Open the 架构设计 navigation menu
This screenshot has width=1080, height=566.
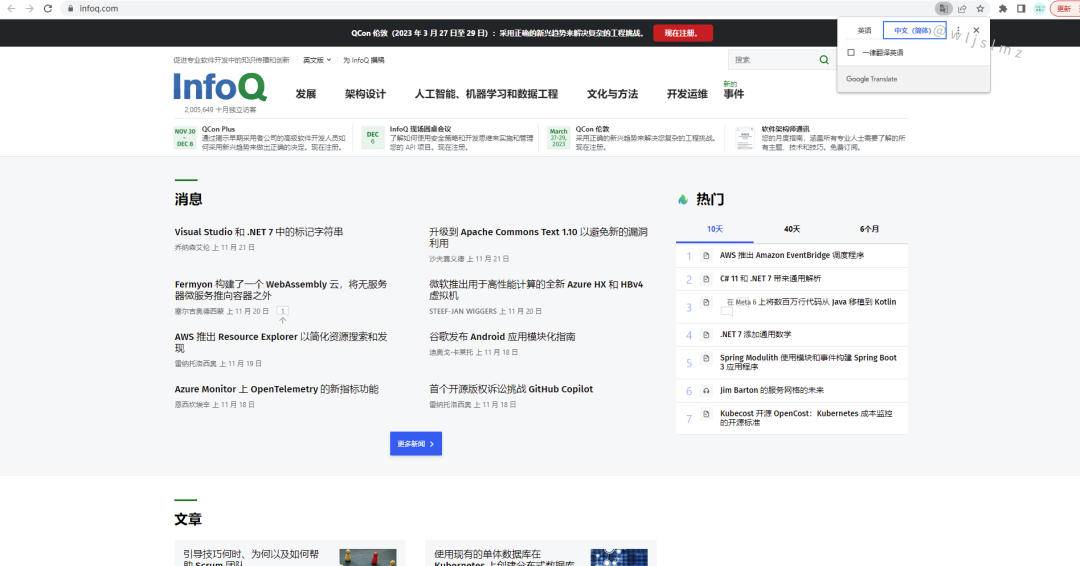pyautogui.click(x=365, y=94)
